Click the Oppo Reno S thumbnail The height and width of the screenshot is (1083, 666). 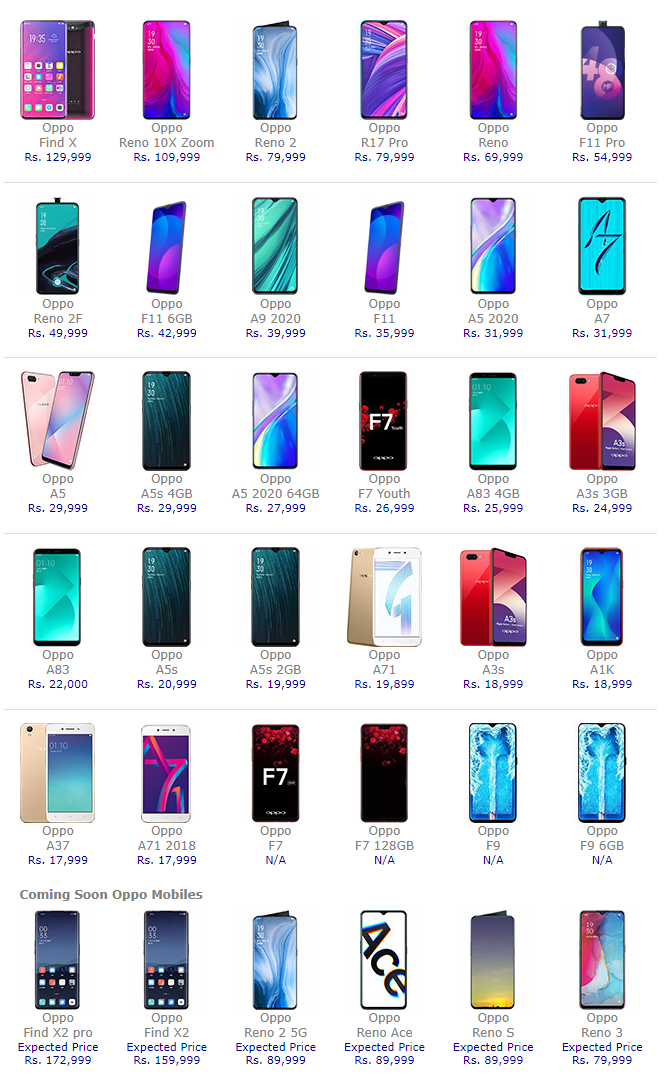click(x=493, y=959)
